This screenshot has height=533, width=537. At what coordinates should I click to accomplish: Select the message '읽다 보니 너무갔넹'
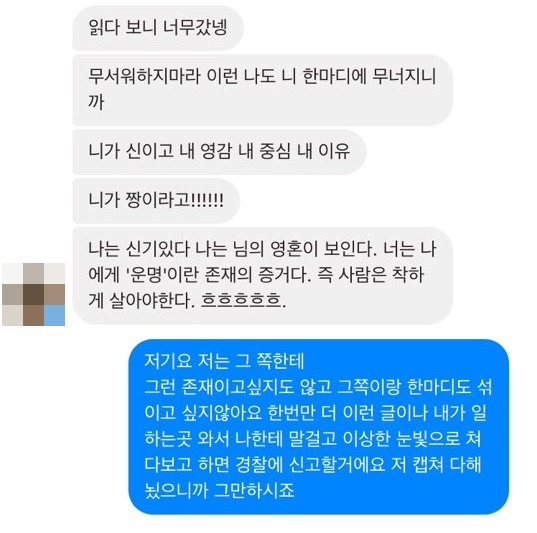point(158,28)
